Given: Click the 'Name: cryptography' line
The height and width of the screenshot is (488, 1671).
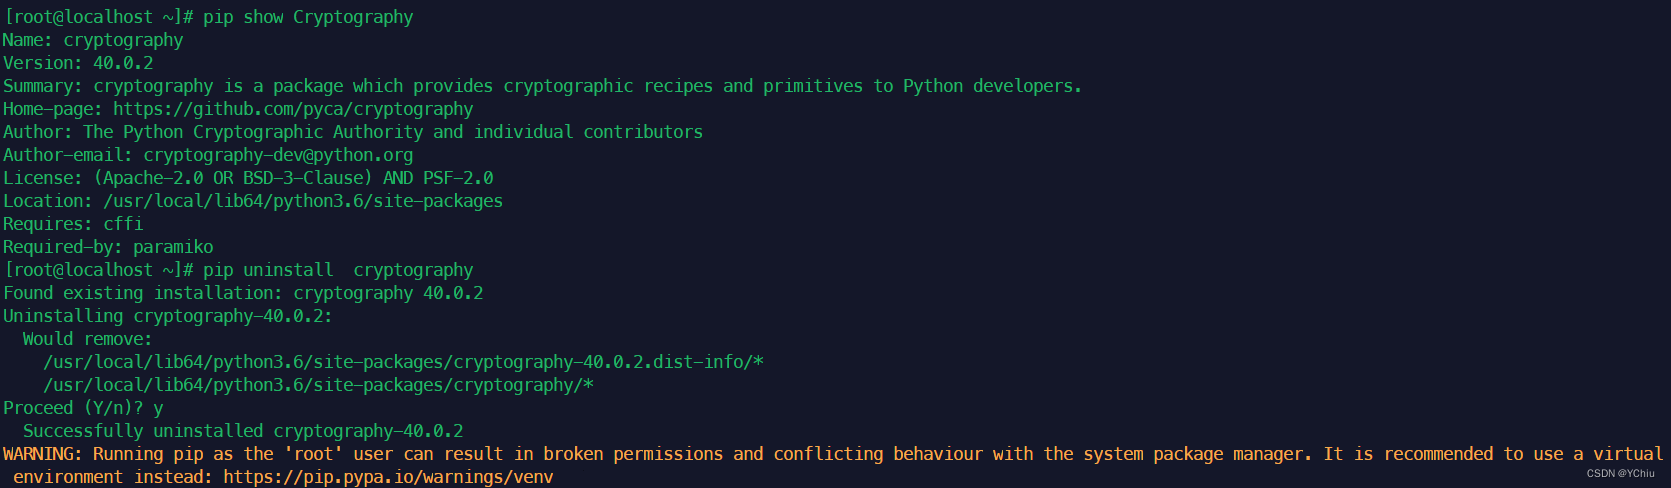Looking at the screenshot, I should [93, 40].
